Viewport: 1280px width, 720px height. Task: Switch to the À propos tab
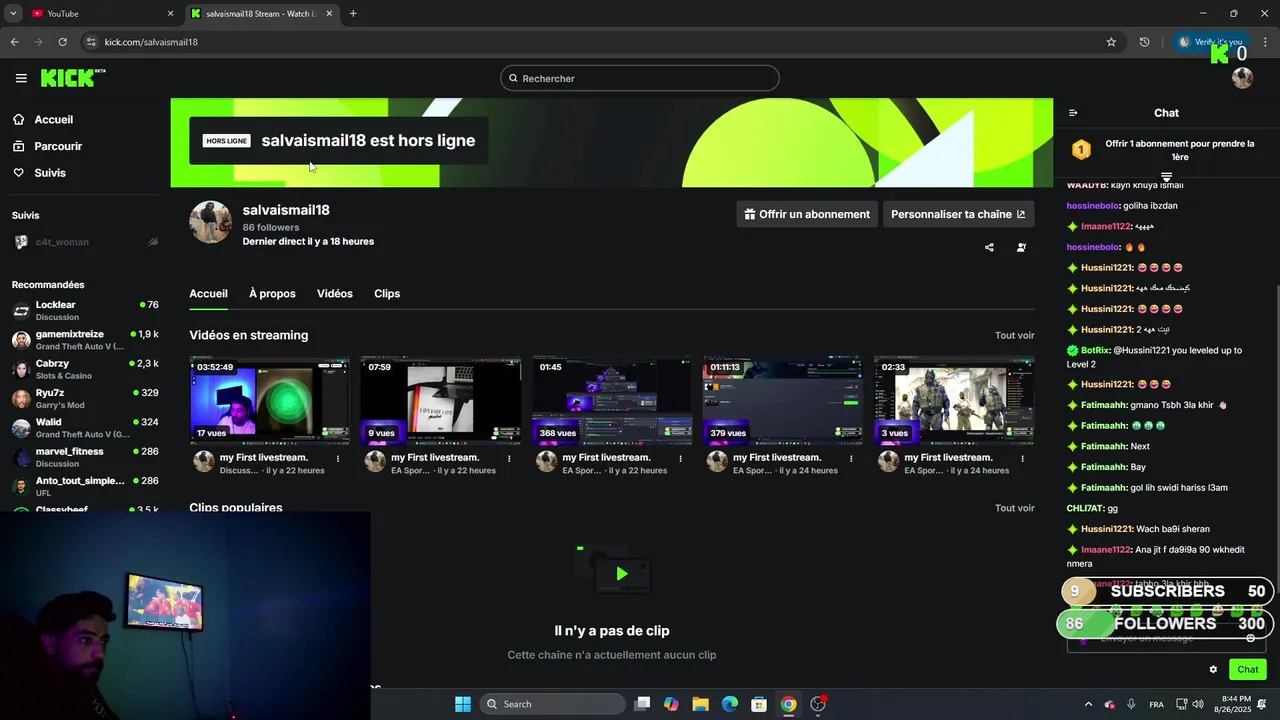tap(272, 294)
